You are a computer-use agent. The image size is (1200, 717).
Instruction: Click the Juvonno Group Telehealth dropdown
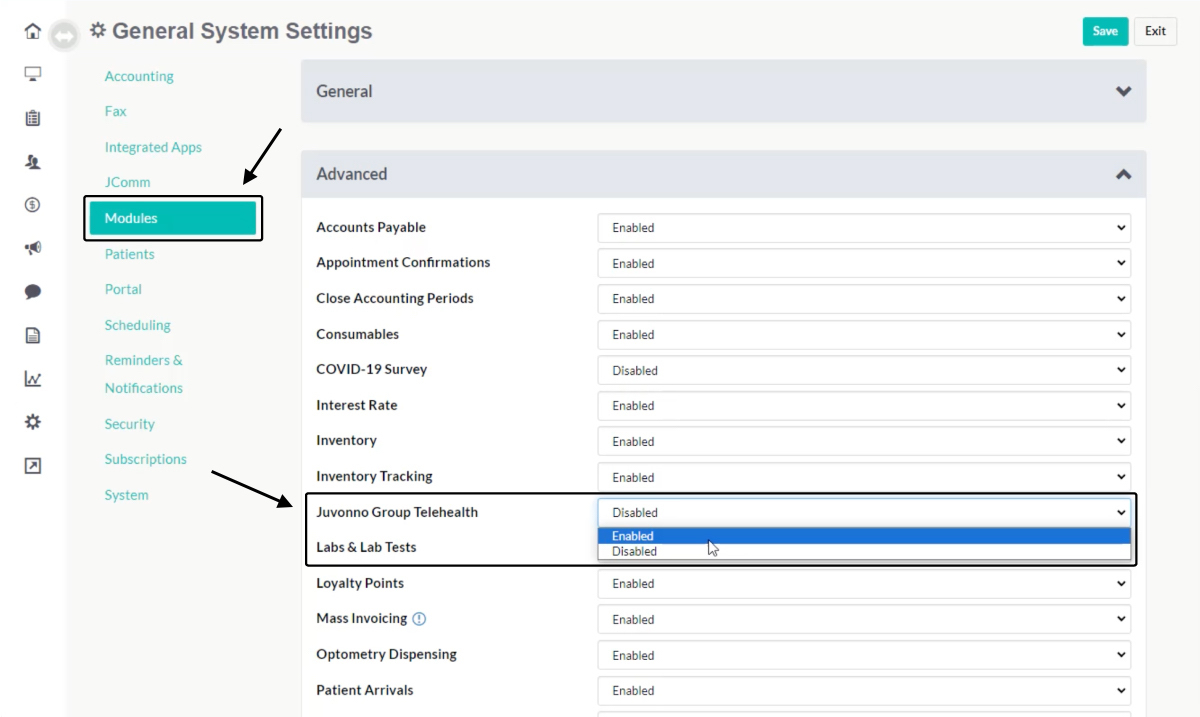coord(864,512)
